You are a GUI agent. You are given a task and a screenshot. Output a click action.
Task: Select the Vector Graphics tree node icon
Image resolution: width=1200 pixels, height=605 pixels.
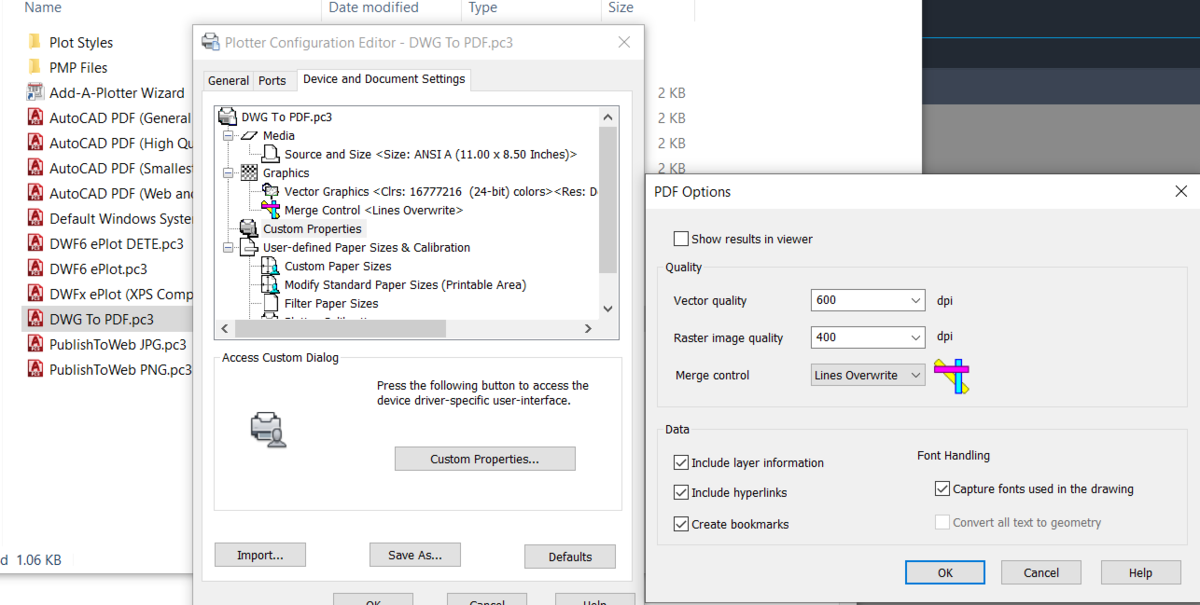270,191
